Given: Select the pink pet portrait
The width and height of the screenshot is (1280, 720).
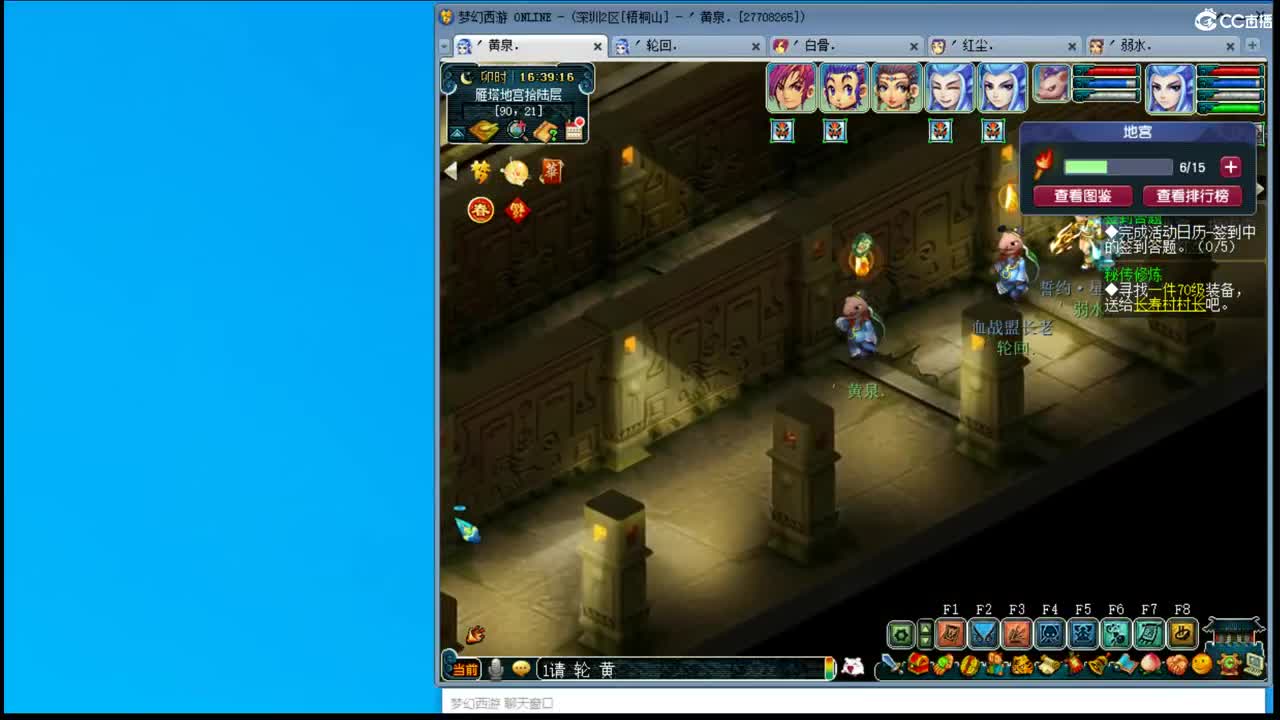Looking at the screenshot, I should point(1051,84).
